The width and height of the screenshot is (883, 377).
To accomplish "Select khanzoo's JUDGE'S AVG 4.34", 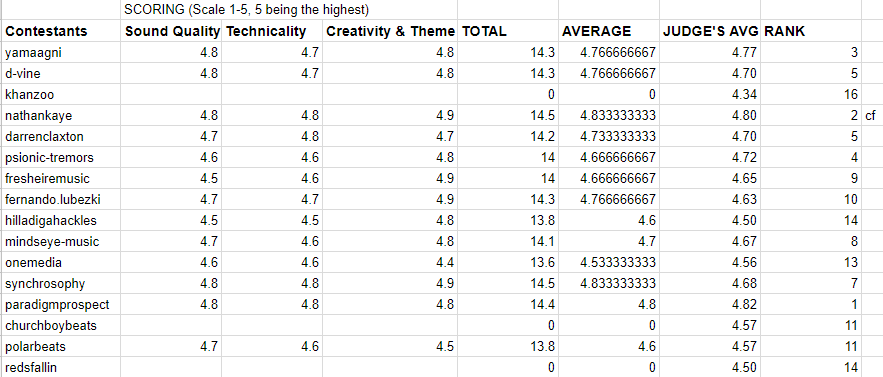I will click(x=710, y=95).
